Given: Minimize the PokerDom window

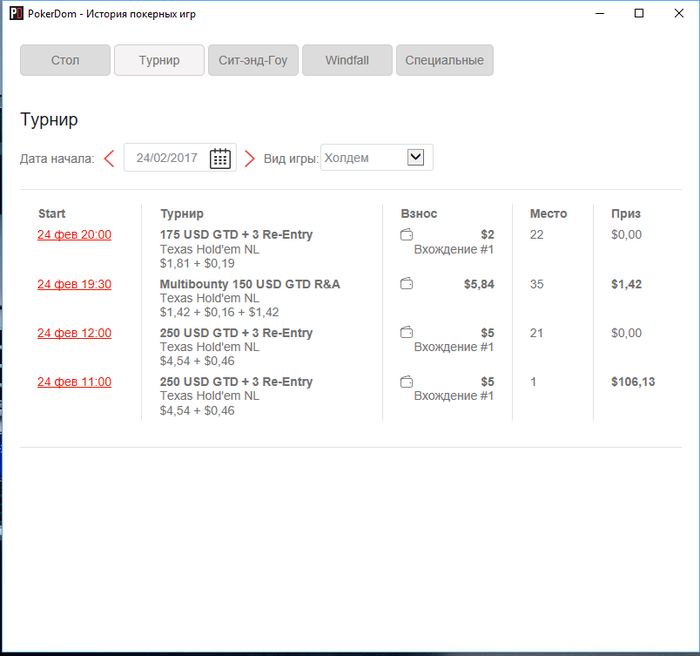Looking at the screenshot, I should tap(600, 13).
